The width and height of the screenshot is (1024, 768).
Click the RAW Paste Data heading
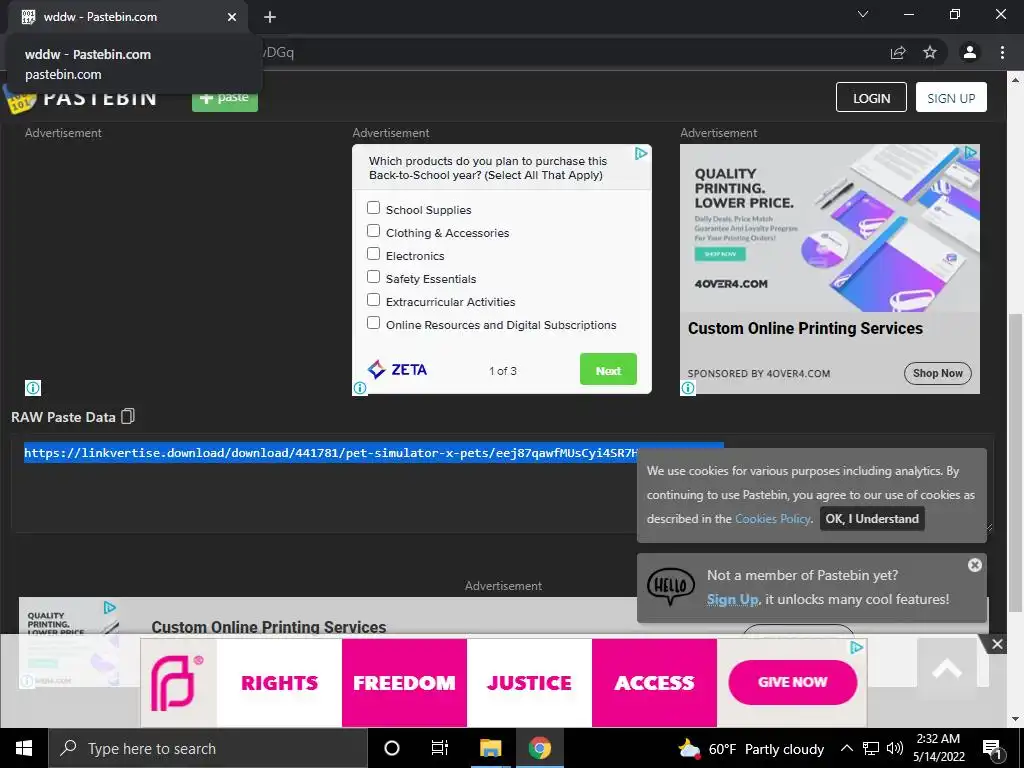[x=63, y=417]
